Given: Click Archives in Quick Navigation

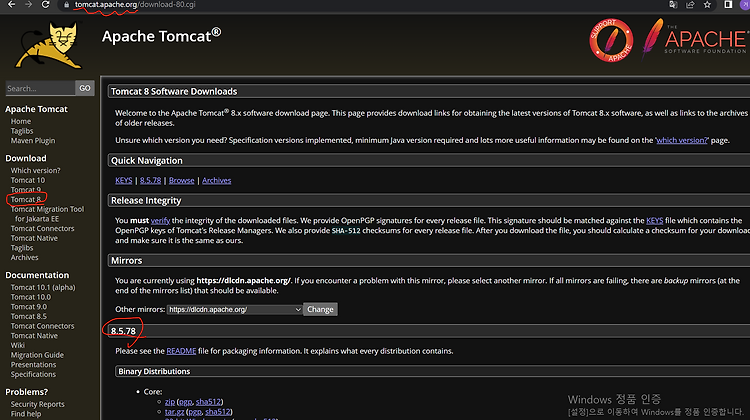Looking at the screenshot, I should pyautogui.click(x=216, y=180).
